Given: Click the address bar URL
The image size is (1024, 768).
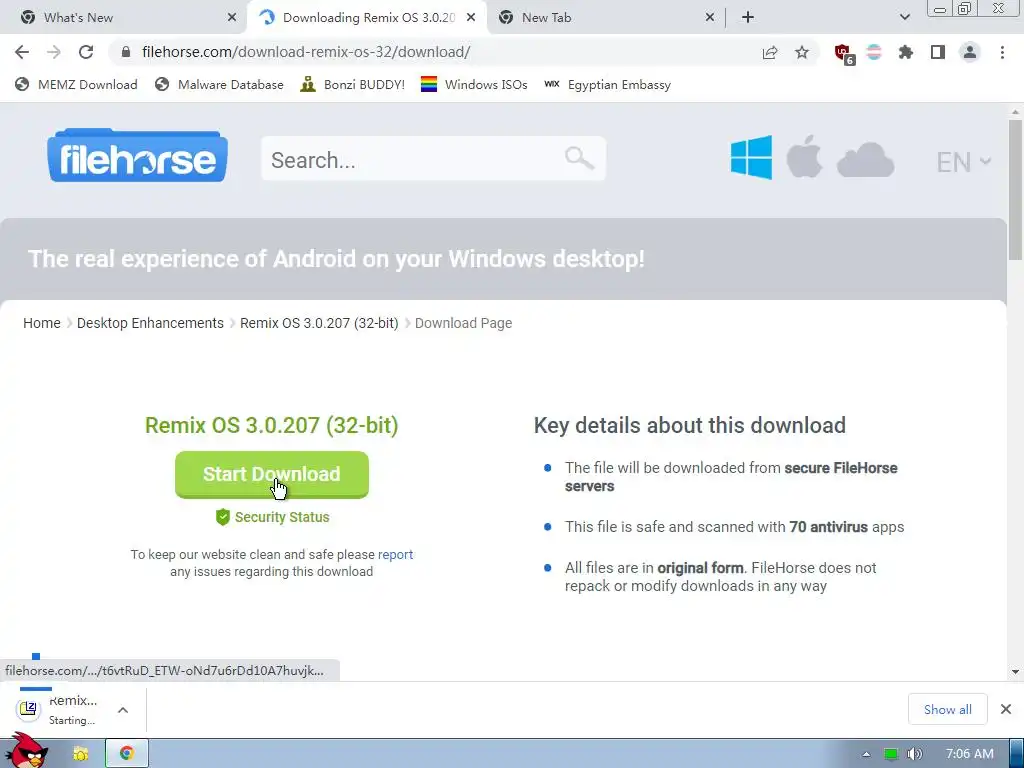Looking at the screenshot, I should [x=306, y=52].
